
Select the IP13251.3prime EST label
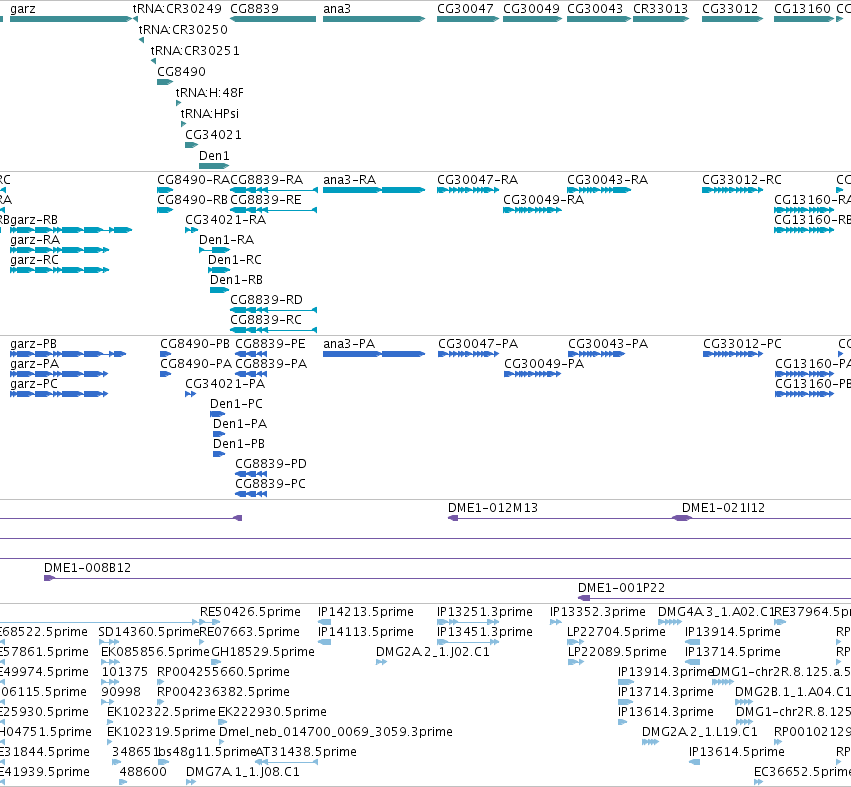485,612
